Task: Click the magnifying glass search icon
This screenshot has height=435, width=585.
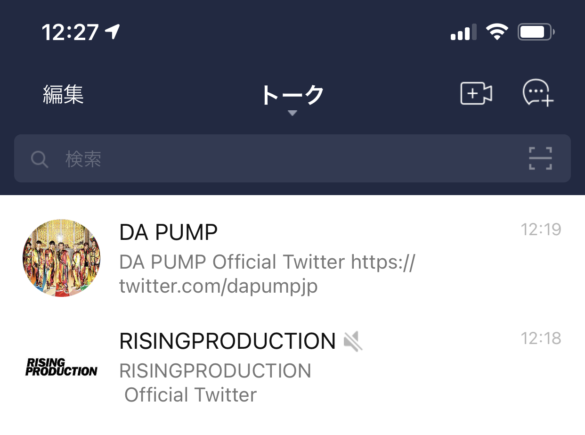Action: click(40, 159)
